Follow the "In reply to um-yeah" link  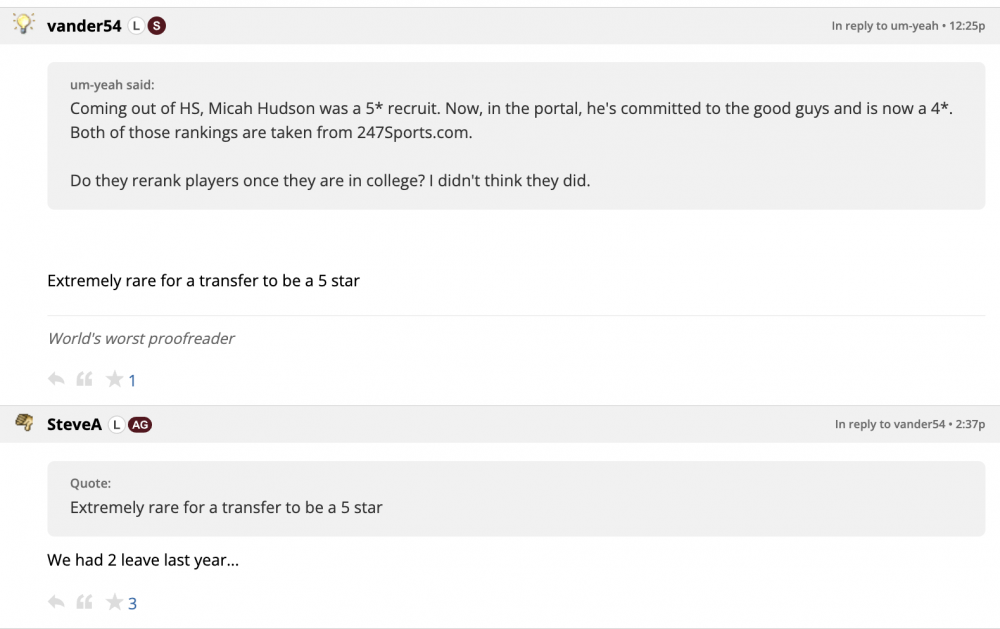click(883, 26)
